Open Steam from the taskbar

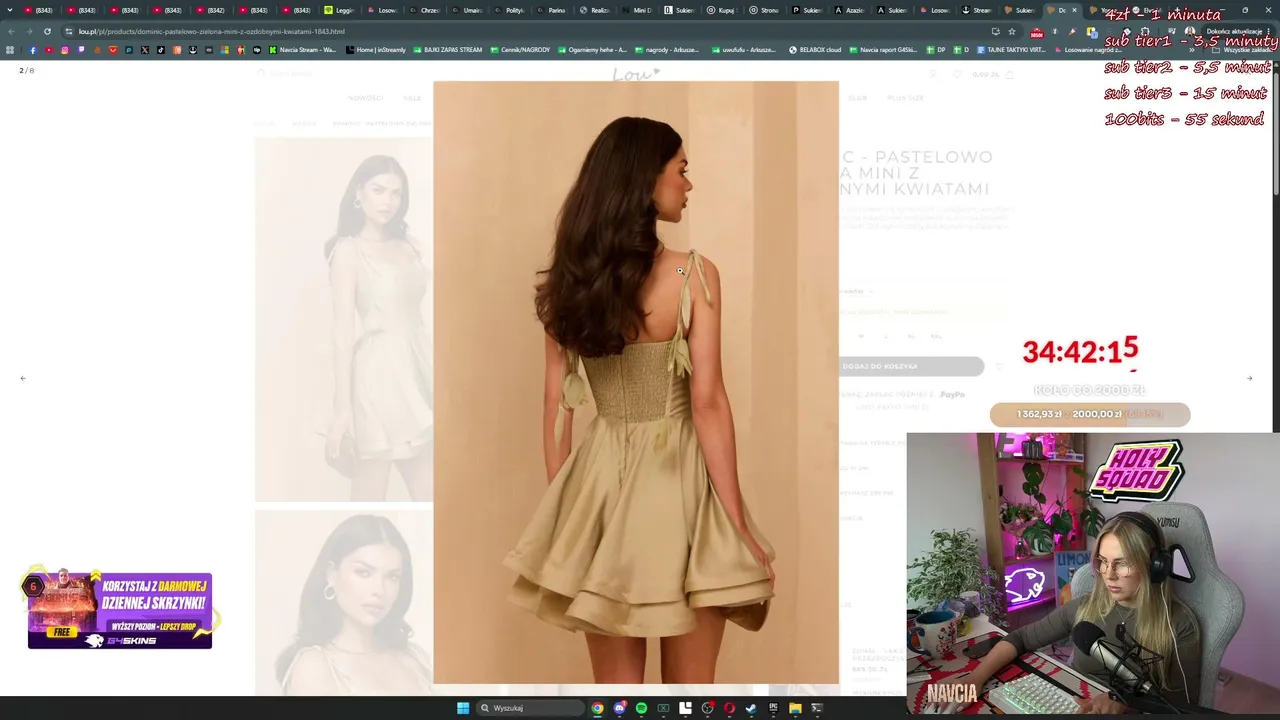[751, 708]
